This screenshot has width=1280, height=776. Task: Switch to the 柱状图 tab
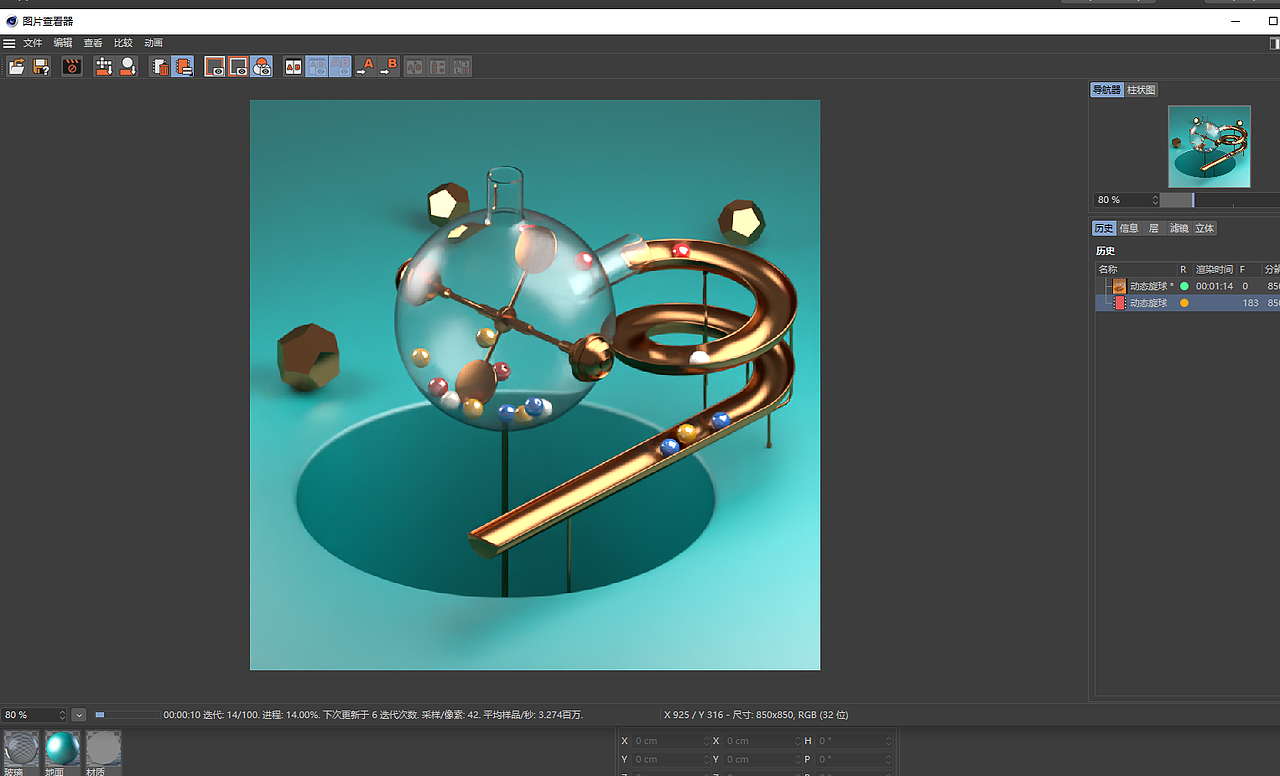[x=1140, y=89]
